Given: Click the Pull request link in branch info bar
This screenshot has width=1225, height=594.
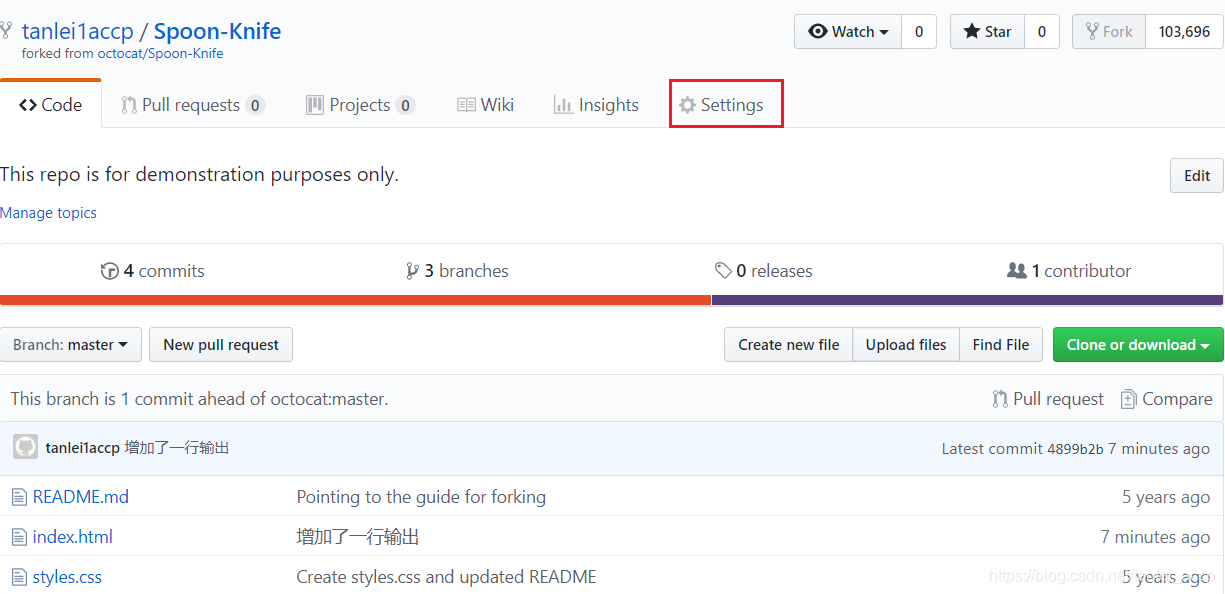Looking at the screenshot, I should (1048, 399).
